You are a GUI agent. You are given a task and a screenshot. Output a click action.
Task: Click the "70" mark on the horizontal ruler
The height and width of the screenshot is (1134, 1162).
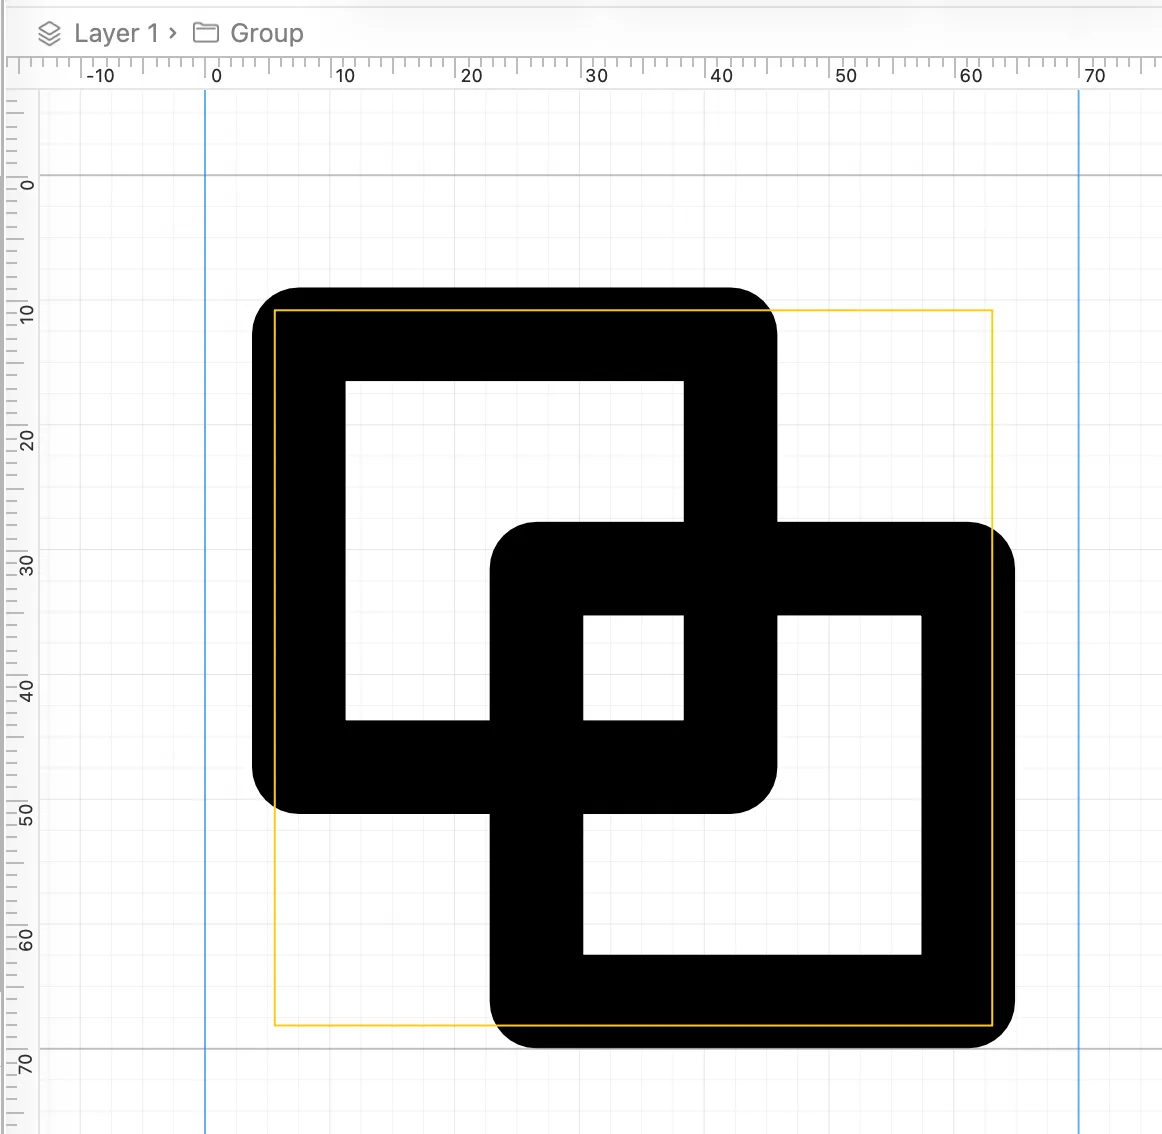click(1095, 76)
